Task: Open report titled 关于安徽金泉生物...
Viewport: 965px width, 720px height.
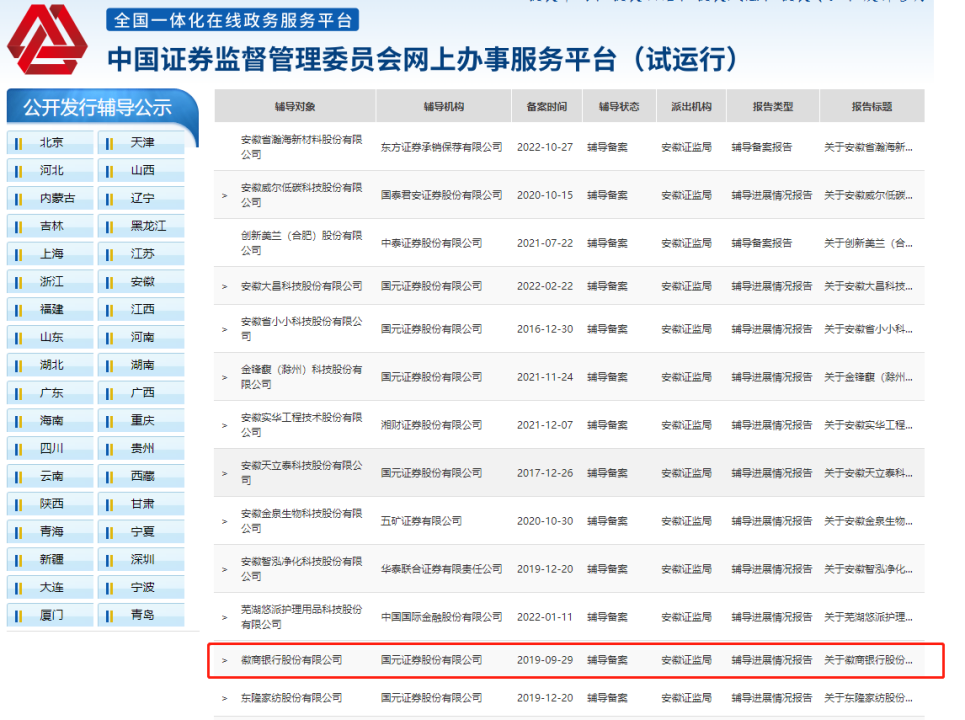Action: coord(868,521)
